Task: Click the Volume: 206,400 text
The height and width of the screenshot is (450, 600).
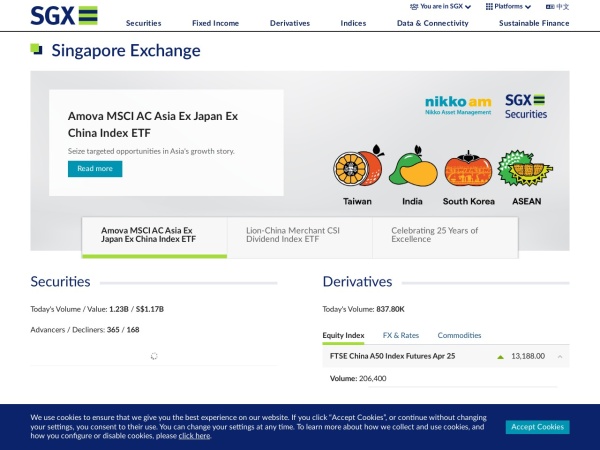Action: coord(358,378)
